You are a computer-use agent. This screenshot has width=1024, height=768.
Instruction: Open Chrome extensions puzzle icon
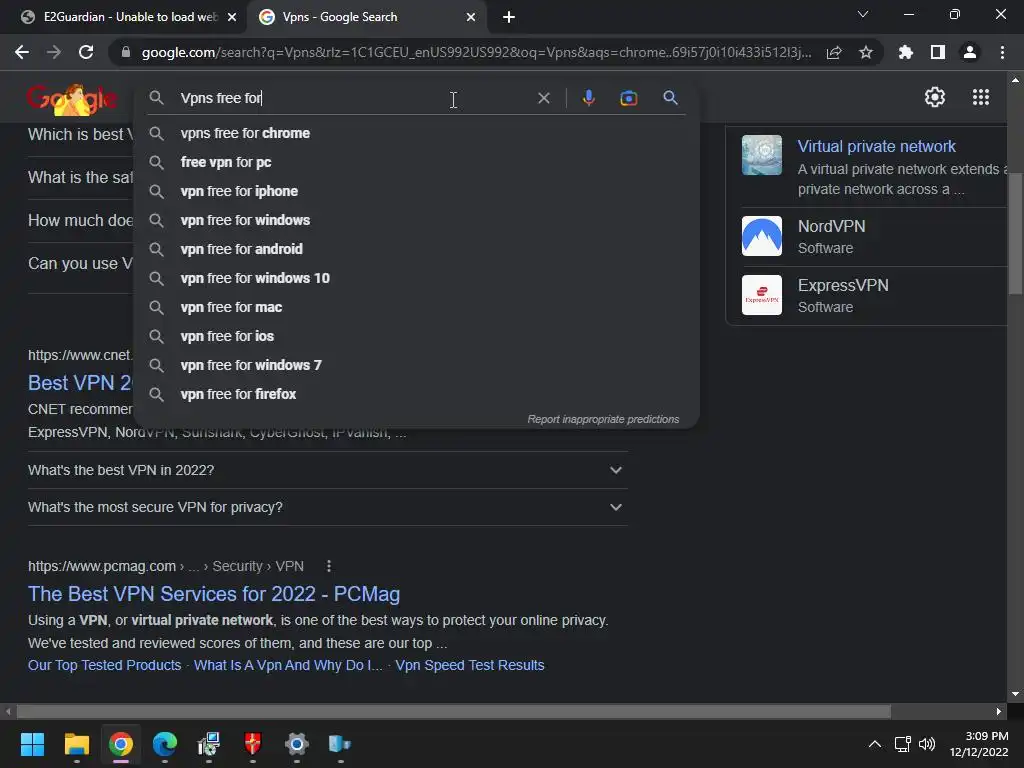point(905,52)
